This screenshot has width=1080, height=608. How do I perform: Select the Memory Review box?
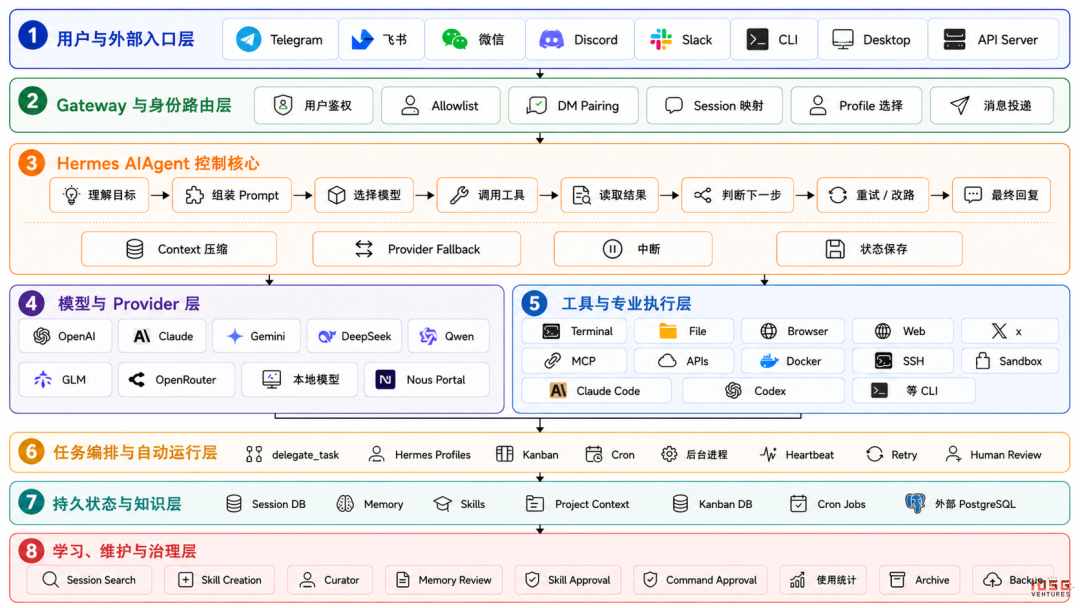coord(444,580)
